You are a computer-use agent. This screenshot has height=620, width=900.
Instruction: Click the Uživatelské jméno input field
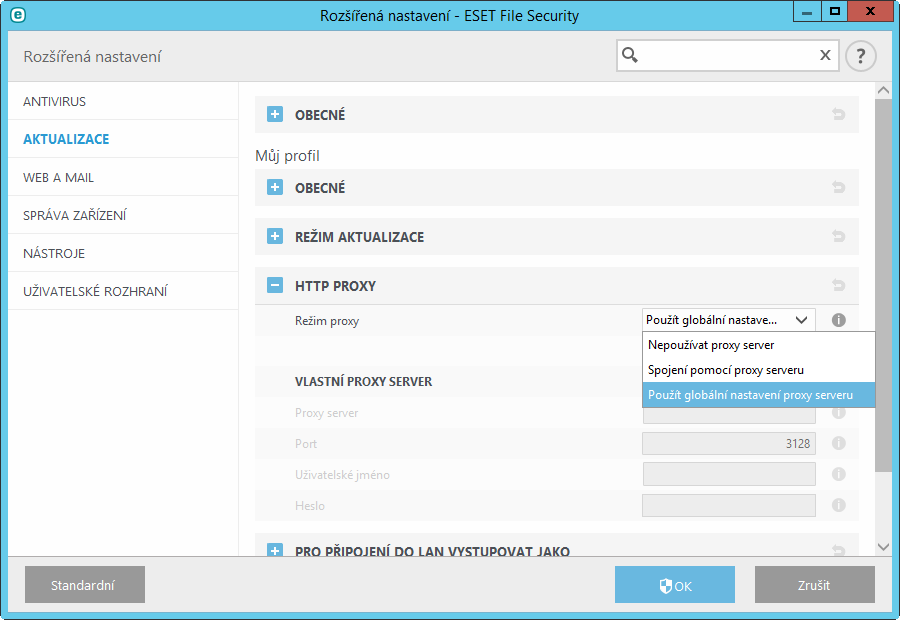729,475
